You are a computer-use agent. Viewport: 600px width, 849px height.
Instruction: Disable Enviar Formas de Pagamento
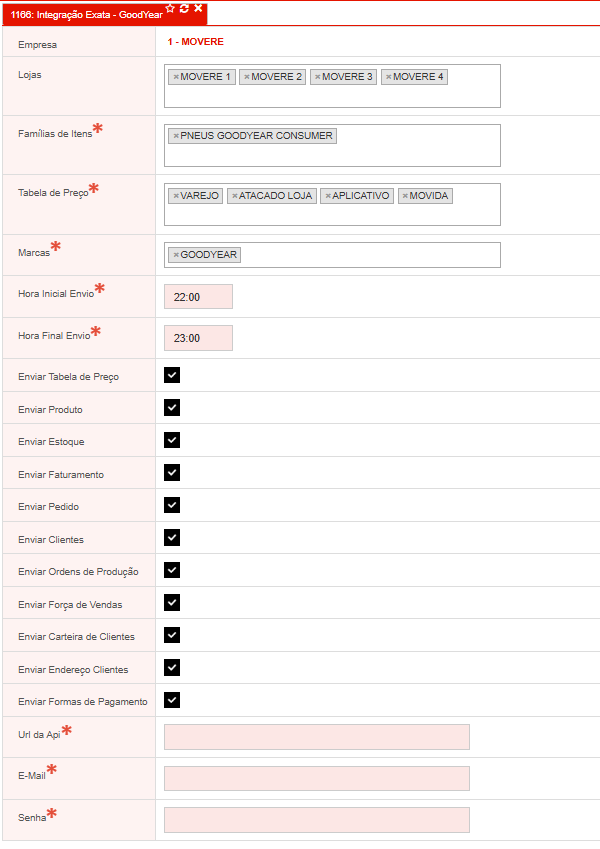[x=172, y=700]
